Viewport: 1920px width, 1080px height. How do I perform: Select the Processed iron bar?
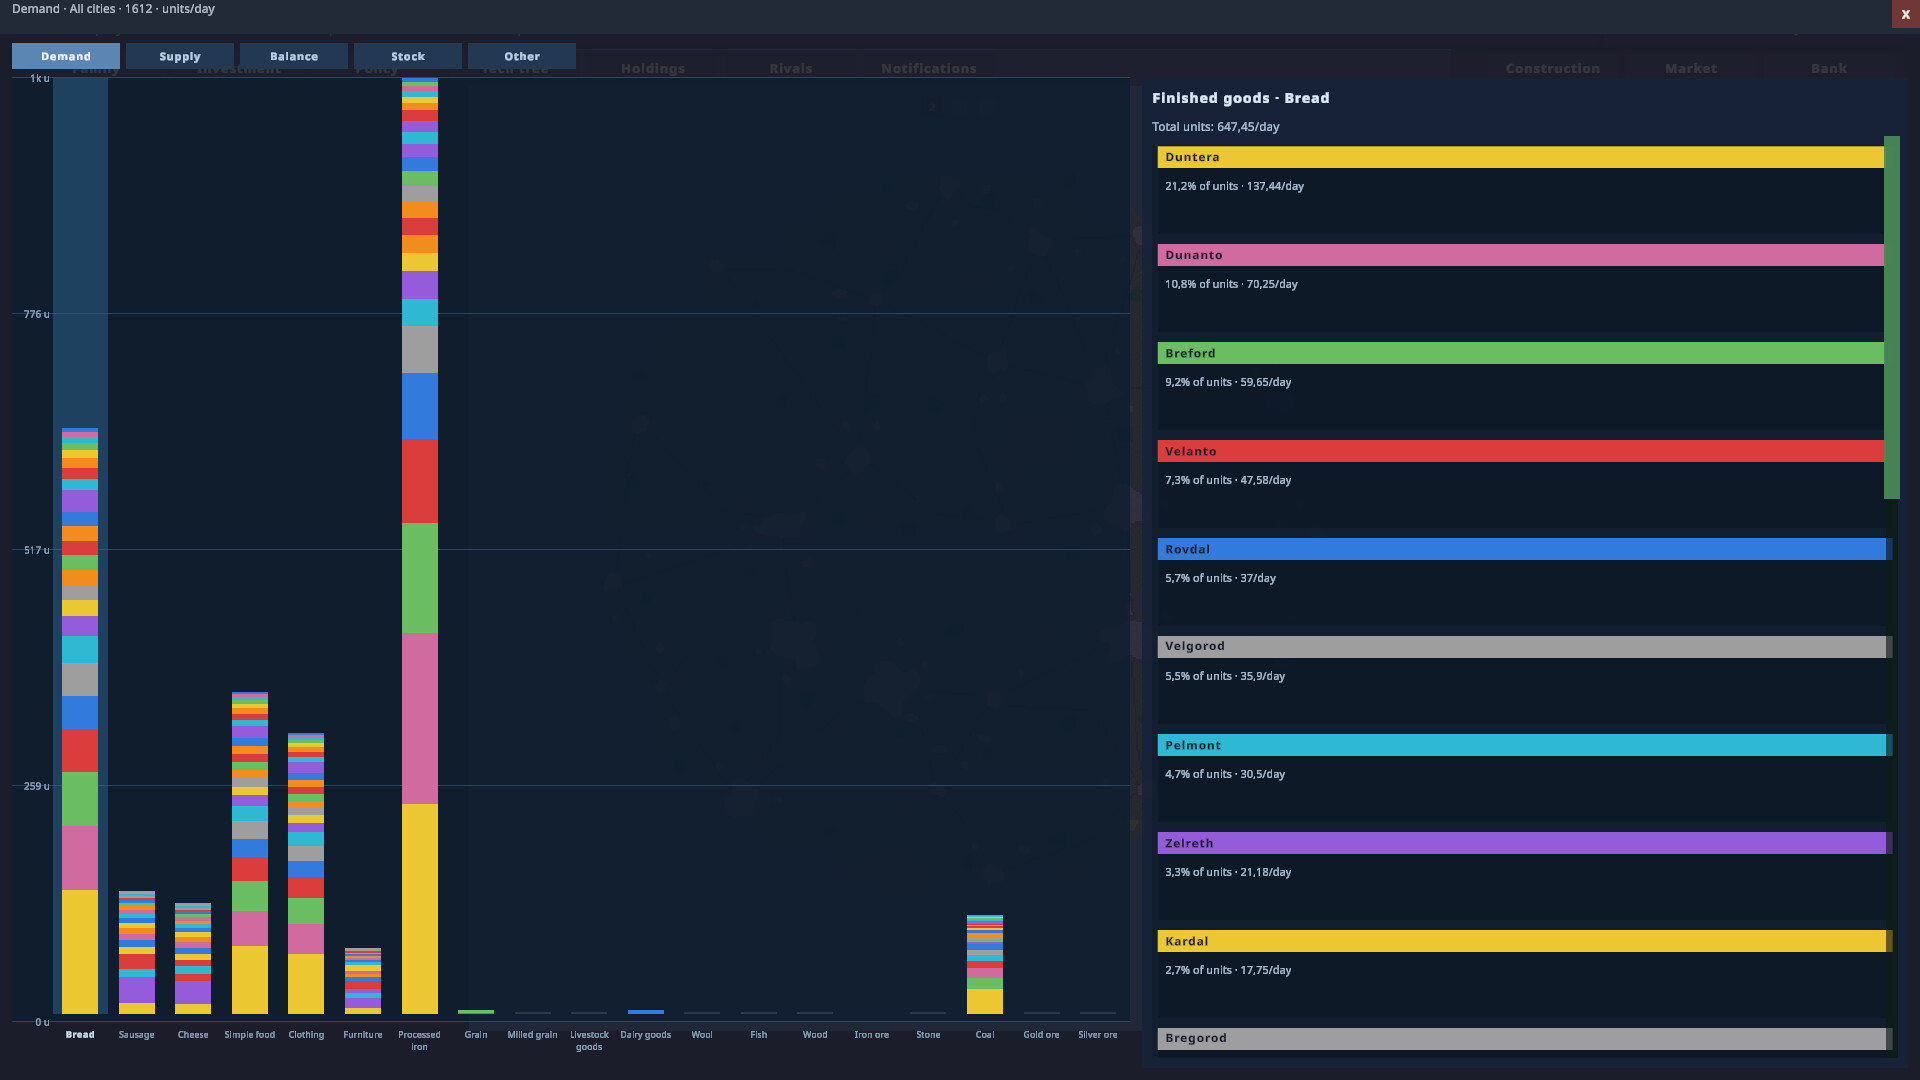pos(420,546)
